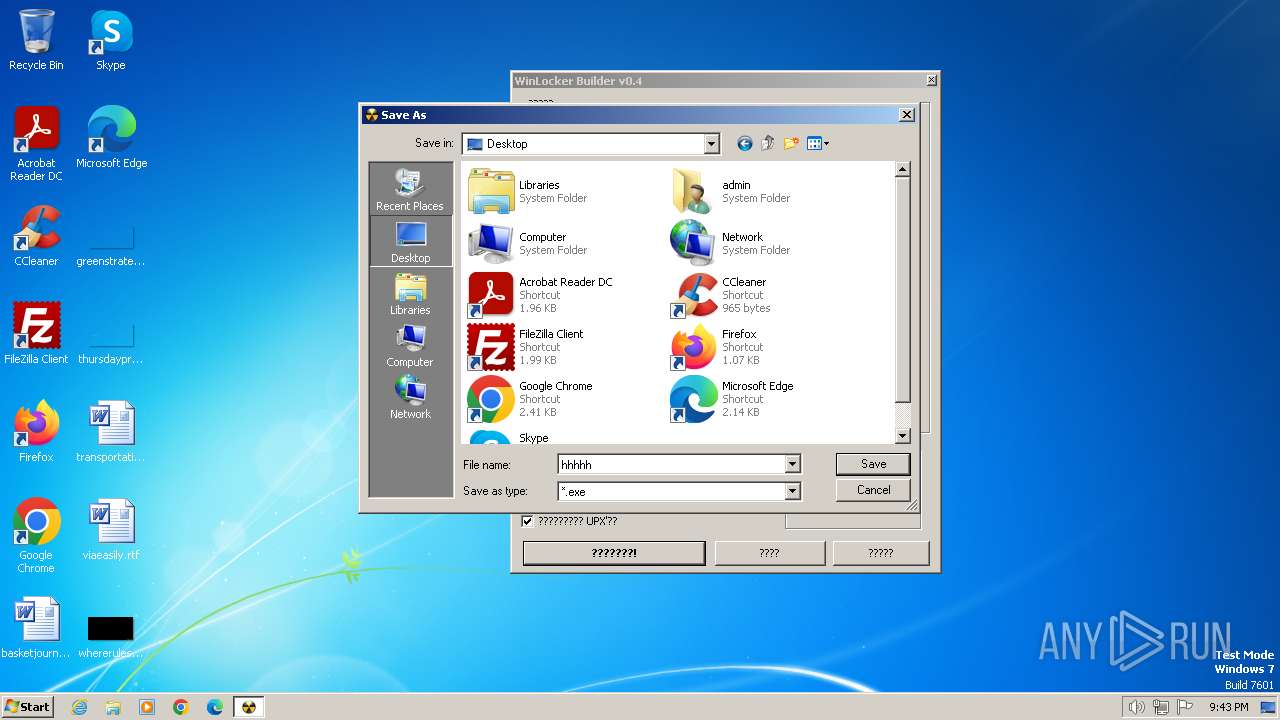
Task: Select Network in the places sidebar
Action: [x=410, y=398]
